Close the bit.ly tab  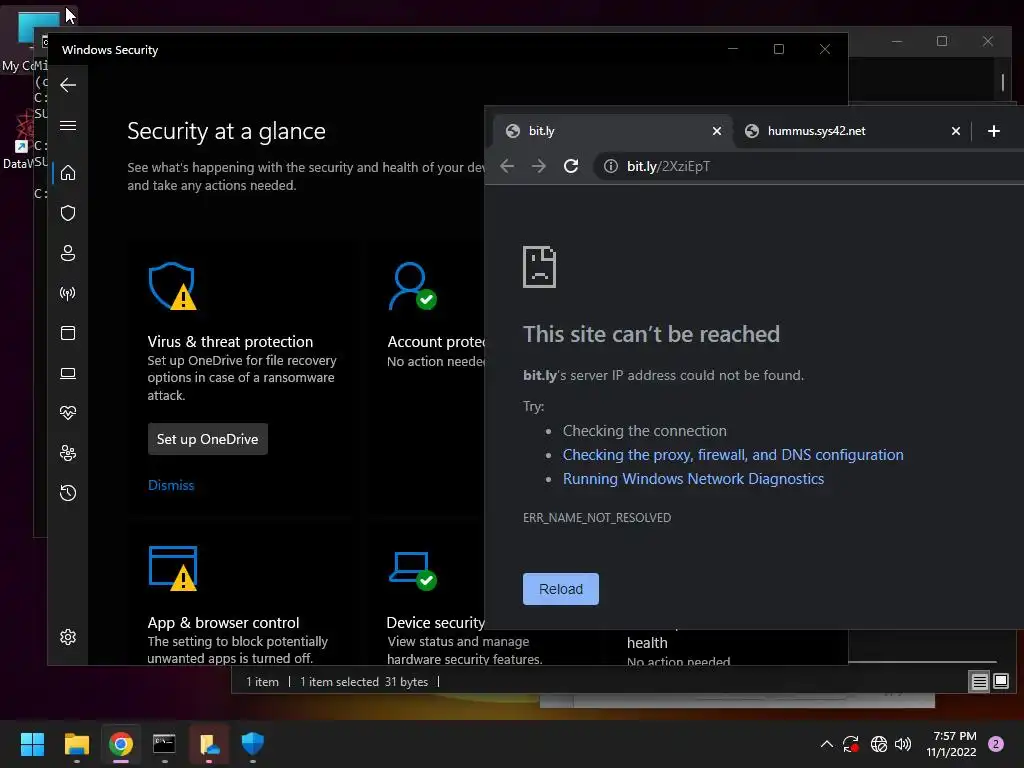click(x=717, y=131)
